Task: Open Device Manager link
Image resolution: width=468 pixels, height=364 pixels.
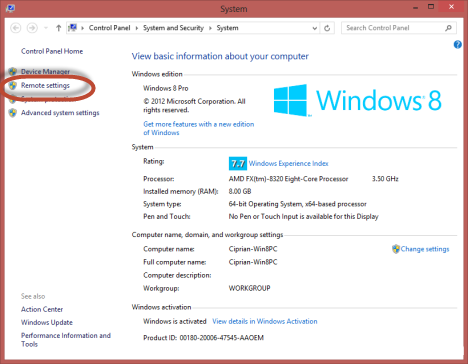Action: tap(45, 72)
